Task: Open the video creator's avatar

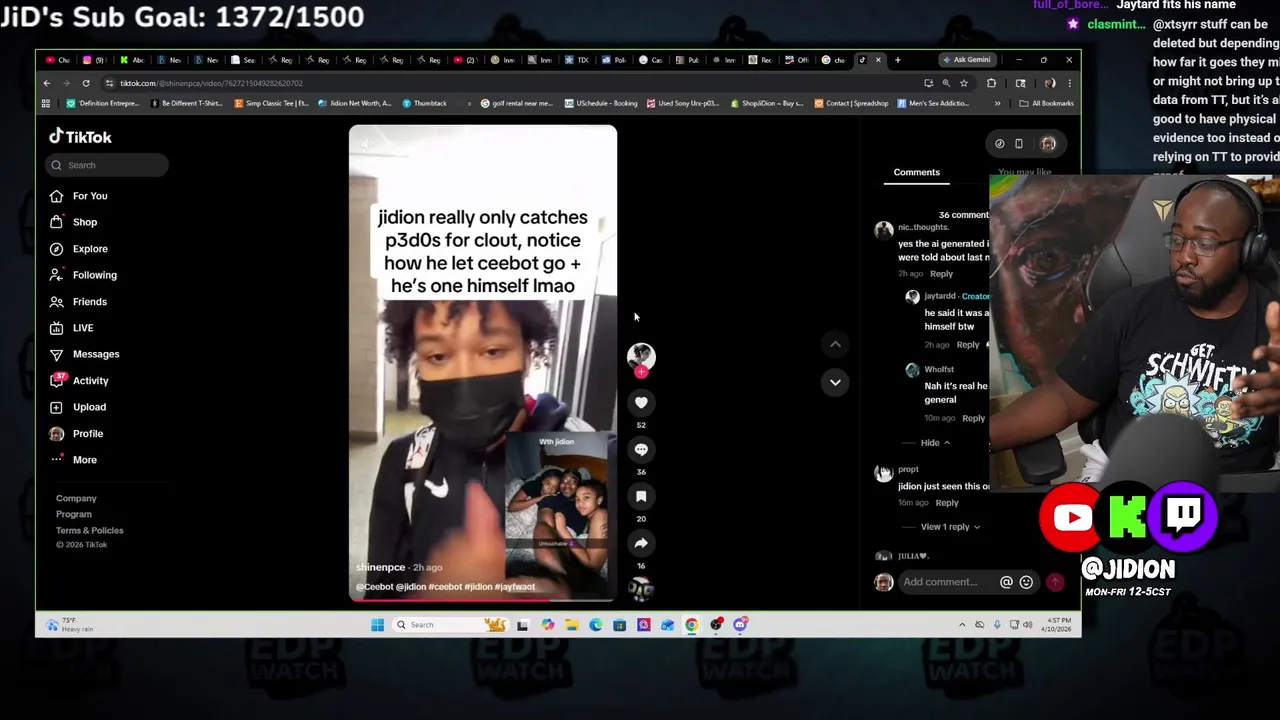Action: tap(641, 357)
